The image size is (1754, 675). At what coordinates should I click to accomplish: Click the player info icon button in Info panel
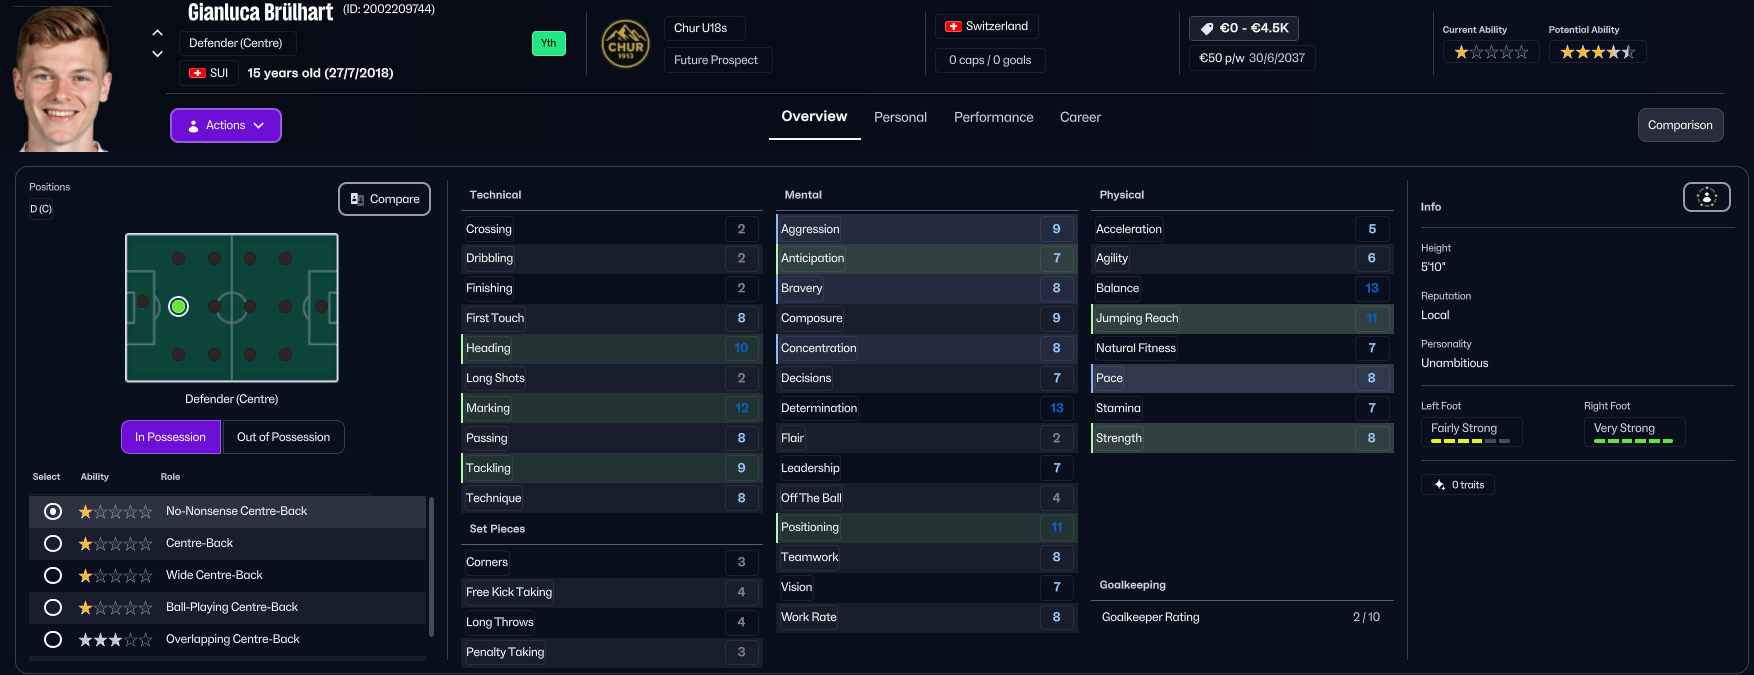(x=1706, y=197)
